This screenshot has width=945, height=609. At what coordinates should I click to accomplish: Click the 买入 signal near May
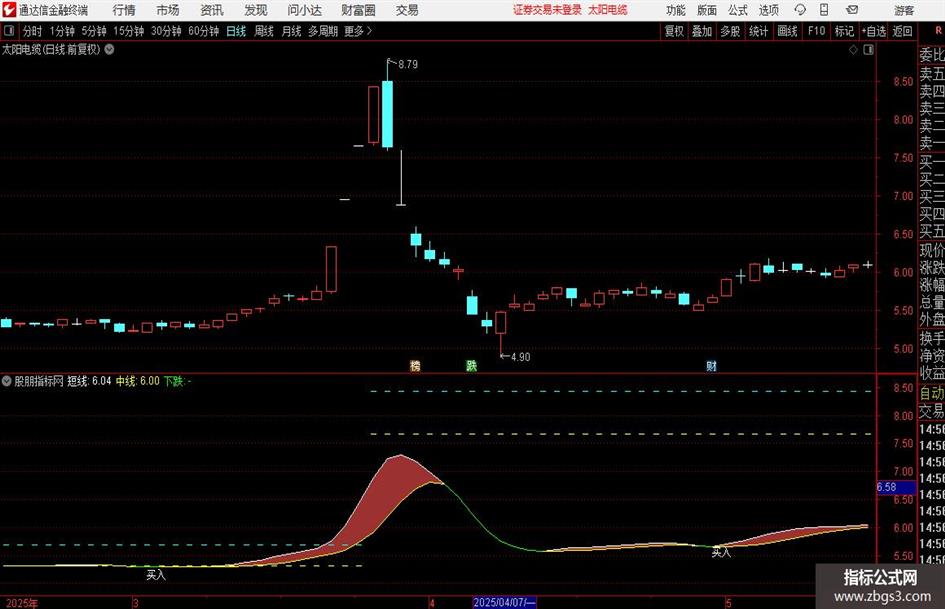pyautogui.click(x=721, y=552)
